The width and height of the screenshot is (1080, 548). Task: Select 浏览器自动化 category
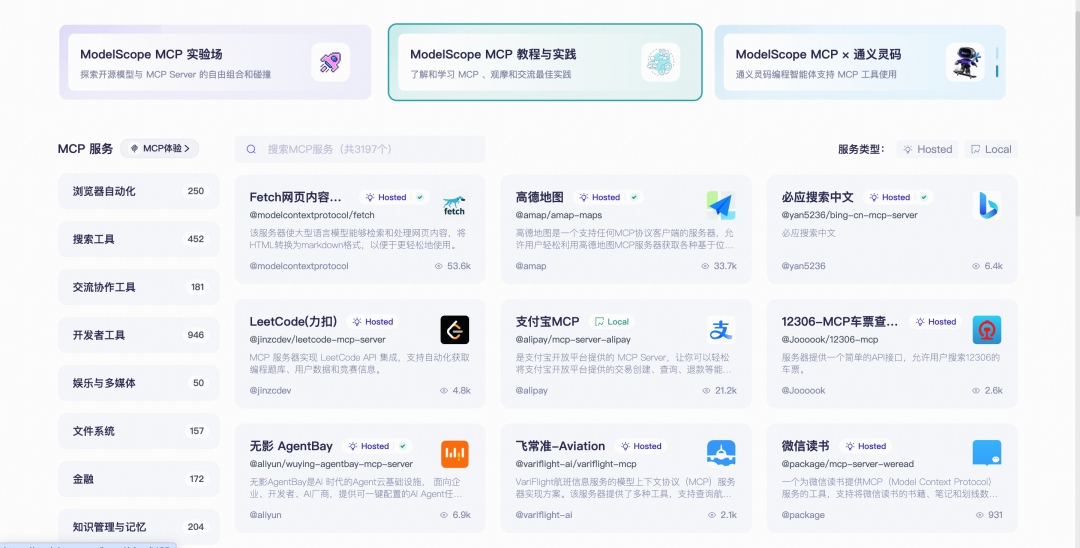(x=138, y=191)
